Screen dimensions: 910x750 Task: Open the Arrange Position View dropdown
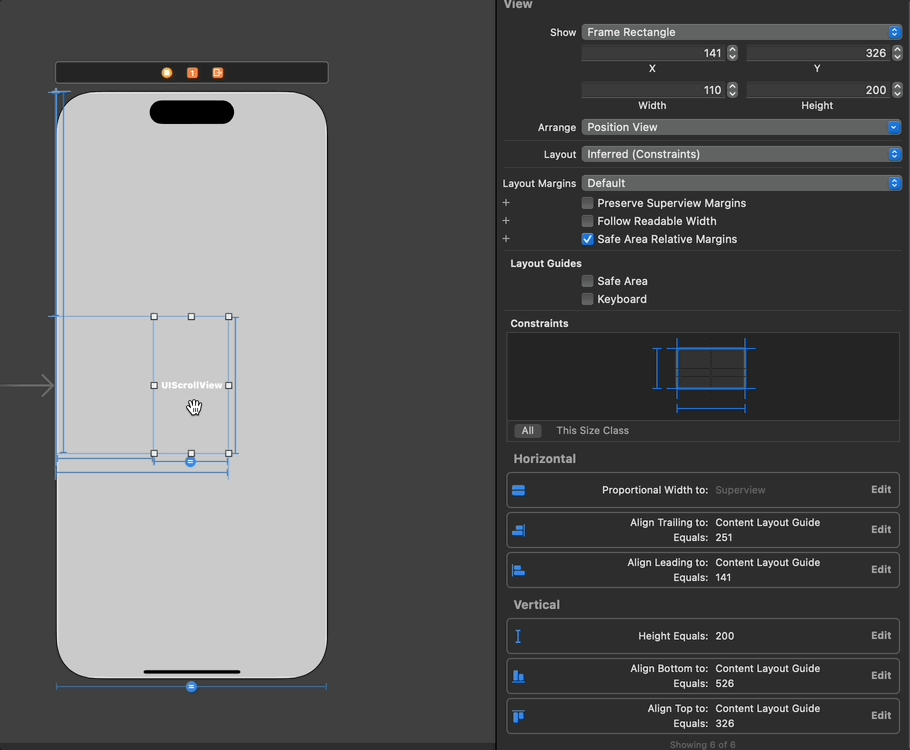click(x=741, y=127)
